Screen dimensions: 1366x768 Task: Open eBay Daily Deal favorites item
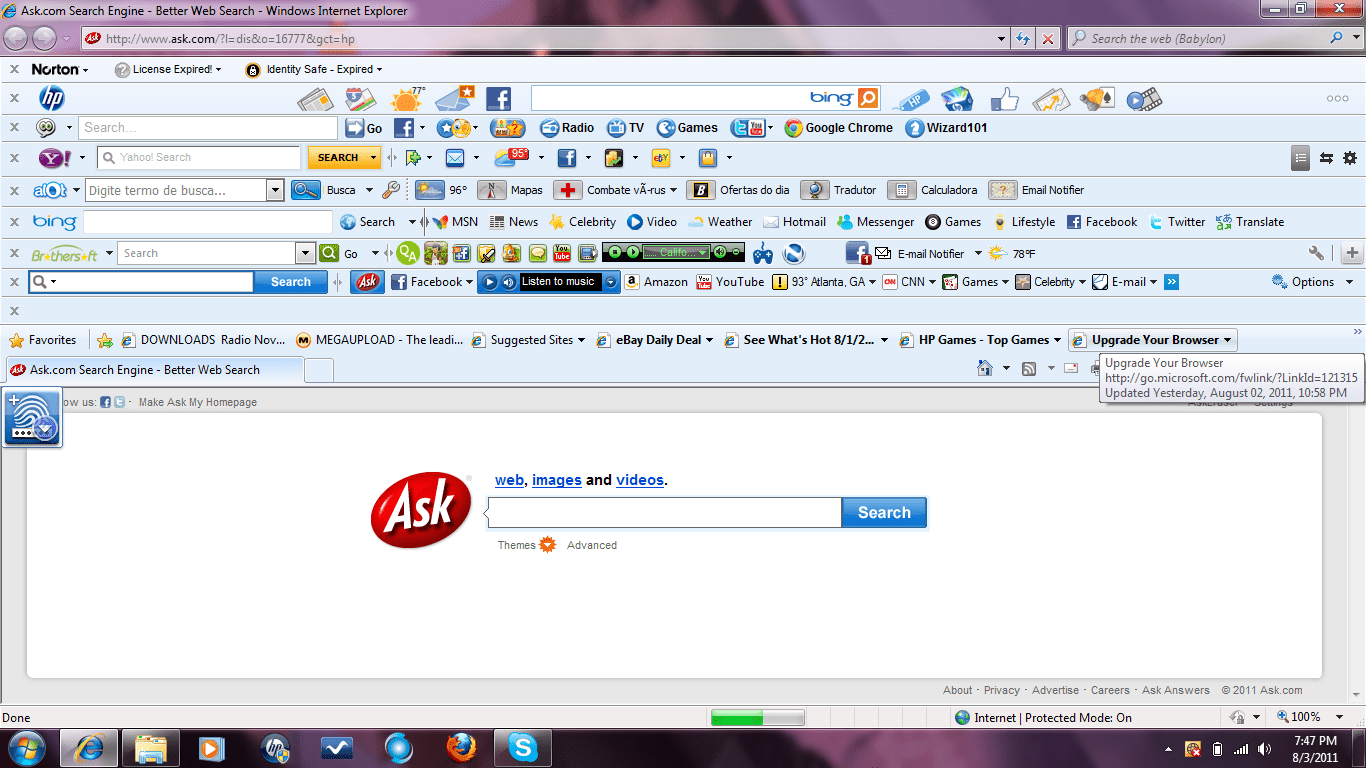click(655, 340)
